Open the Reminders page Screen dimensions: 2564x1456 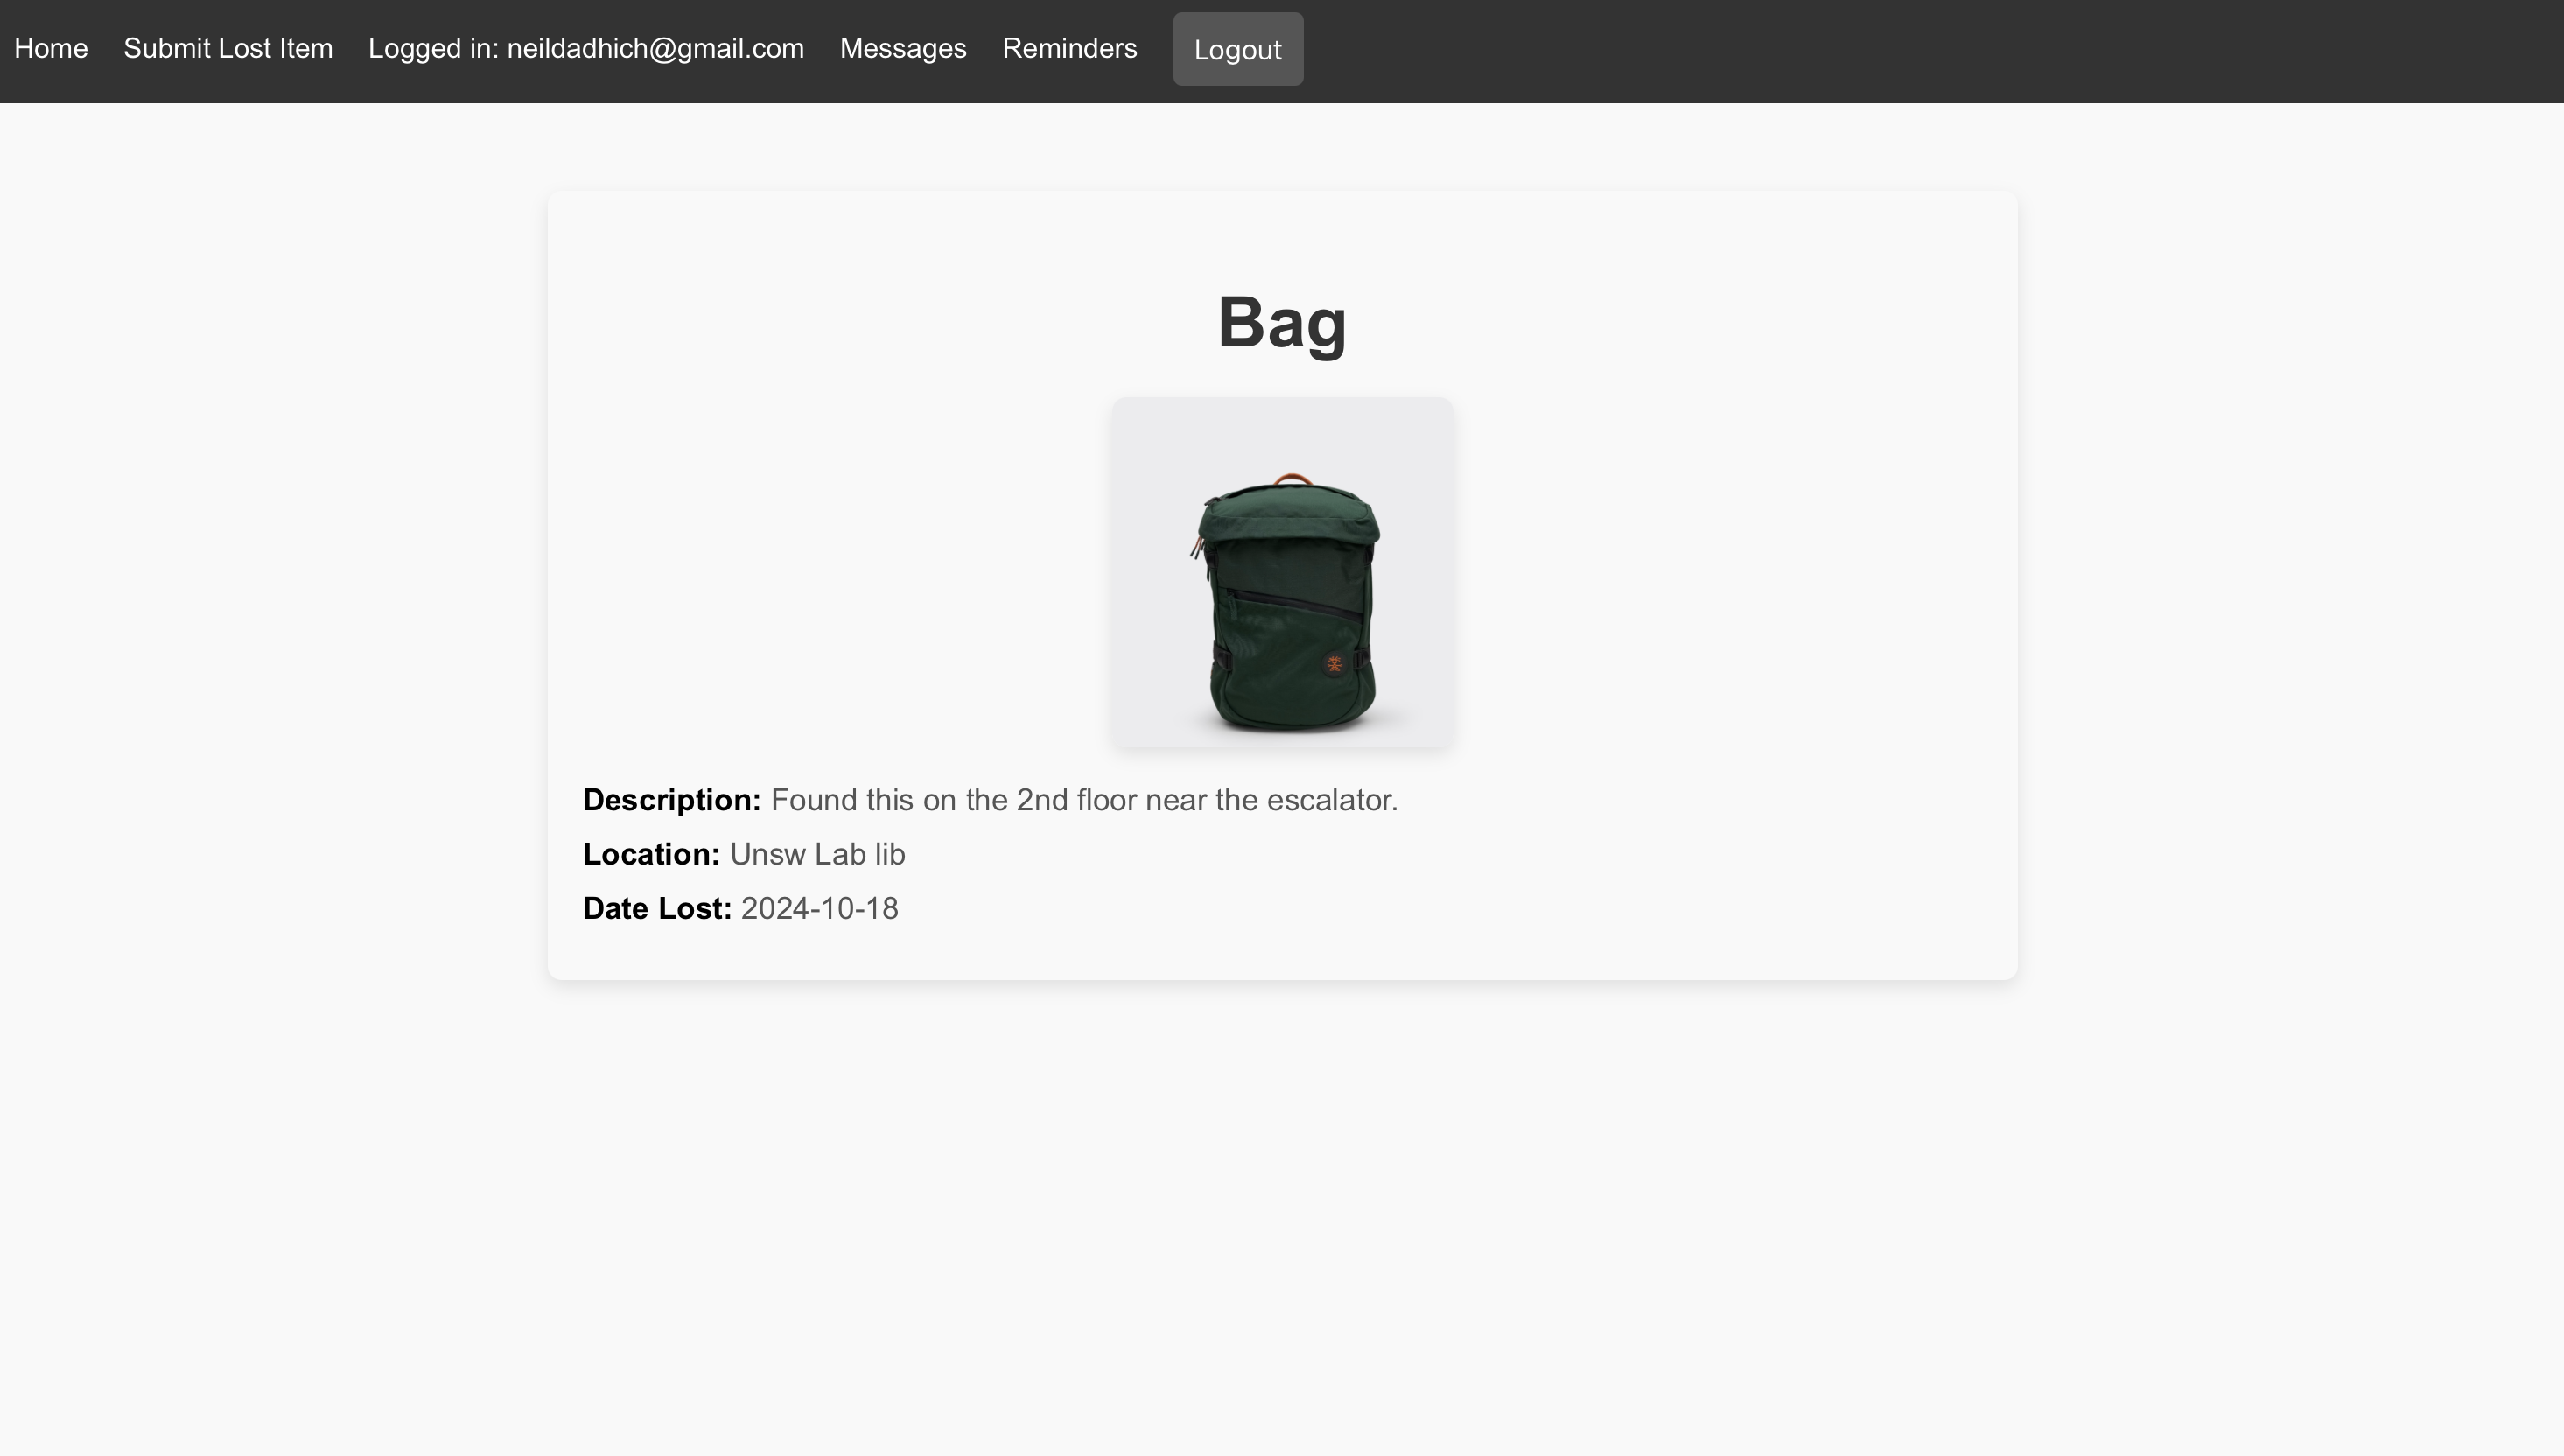[x=1069, y=48]
